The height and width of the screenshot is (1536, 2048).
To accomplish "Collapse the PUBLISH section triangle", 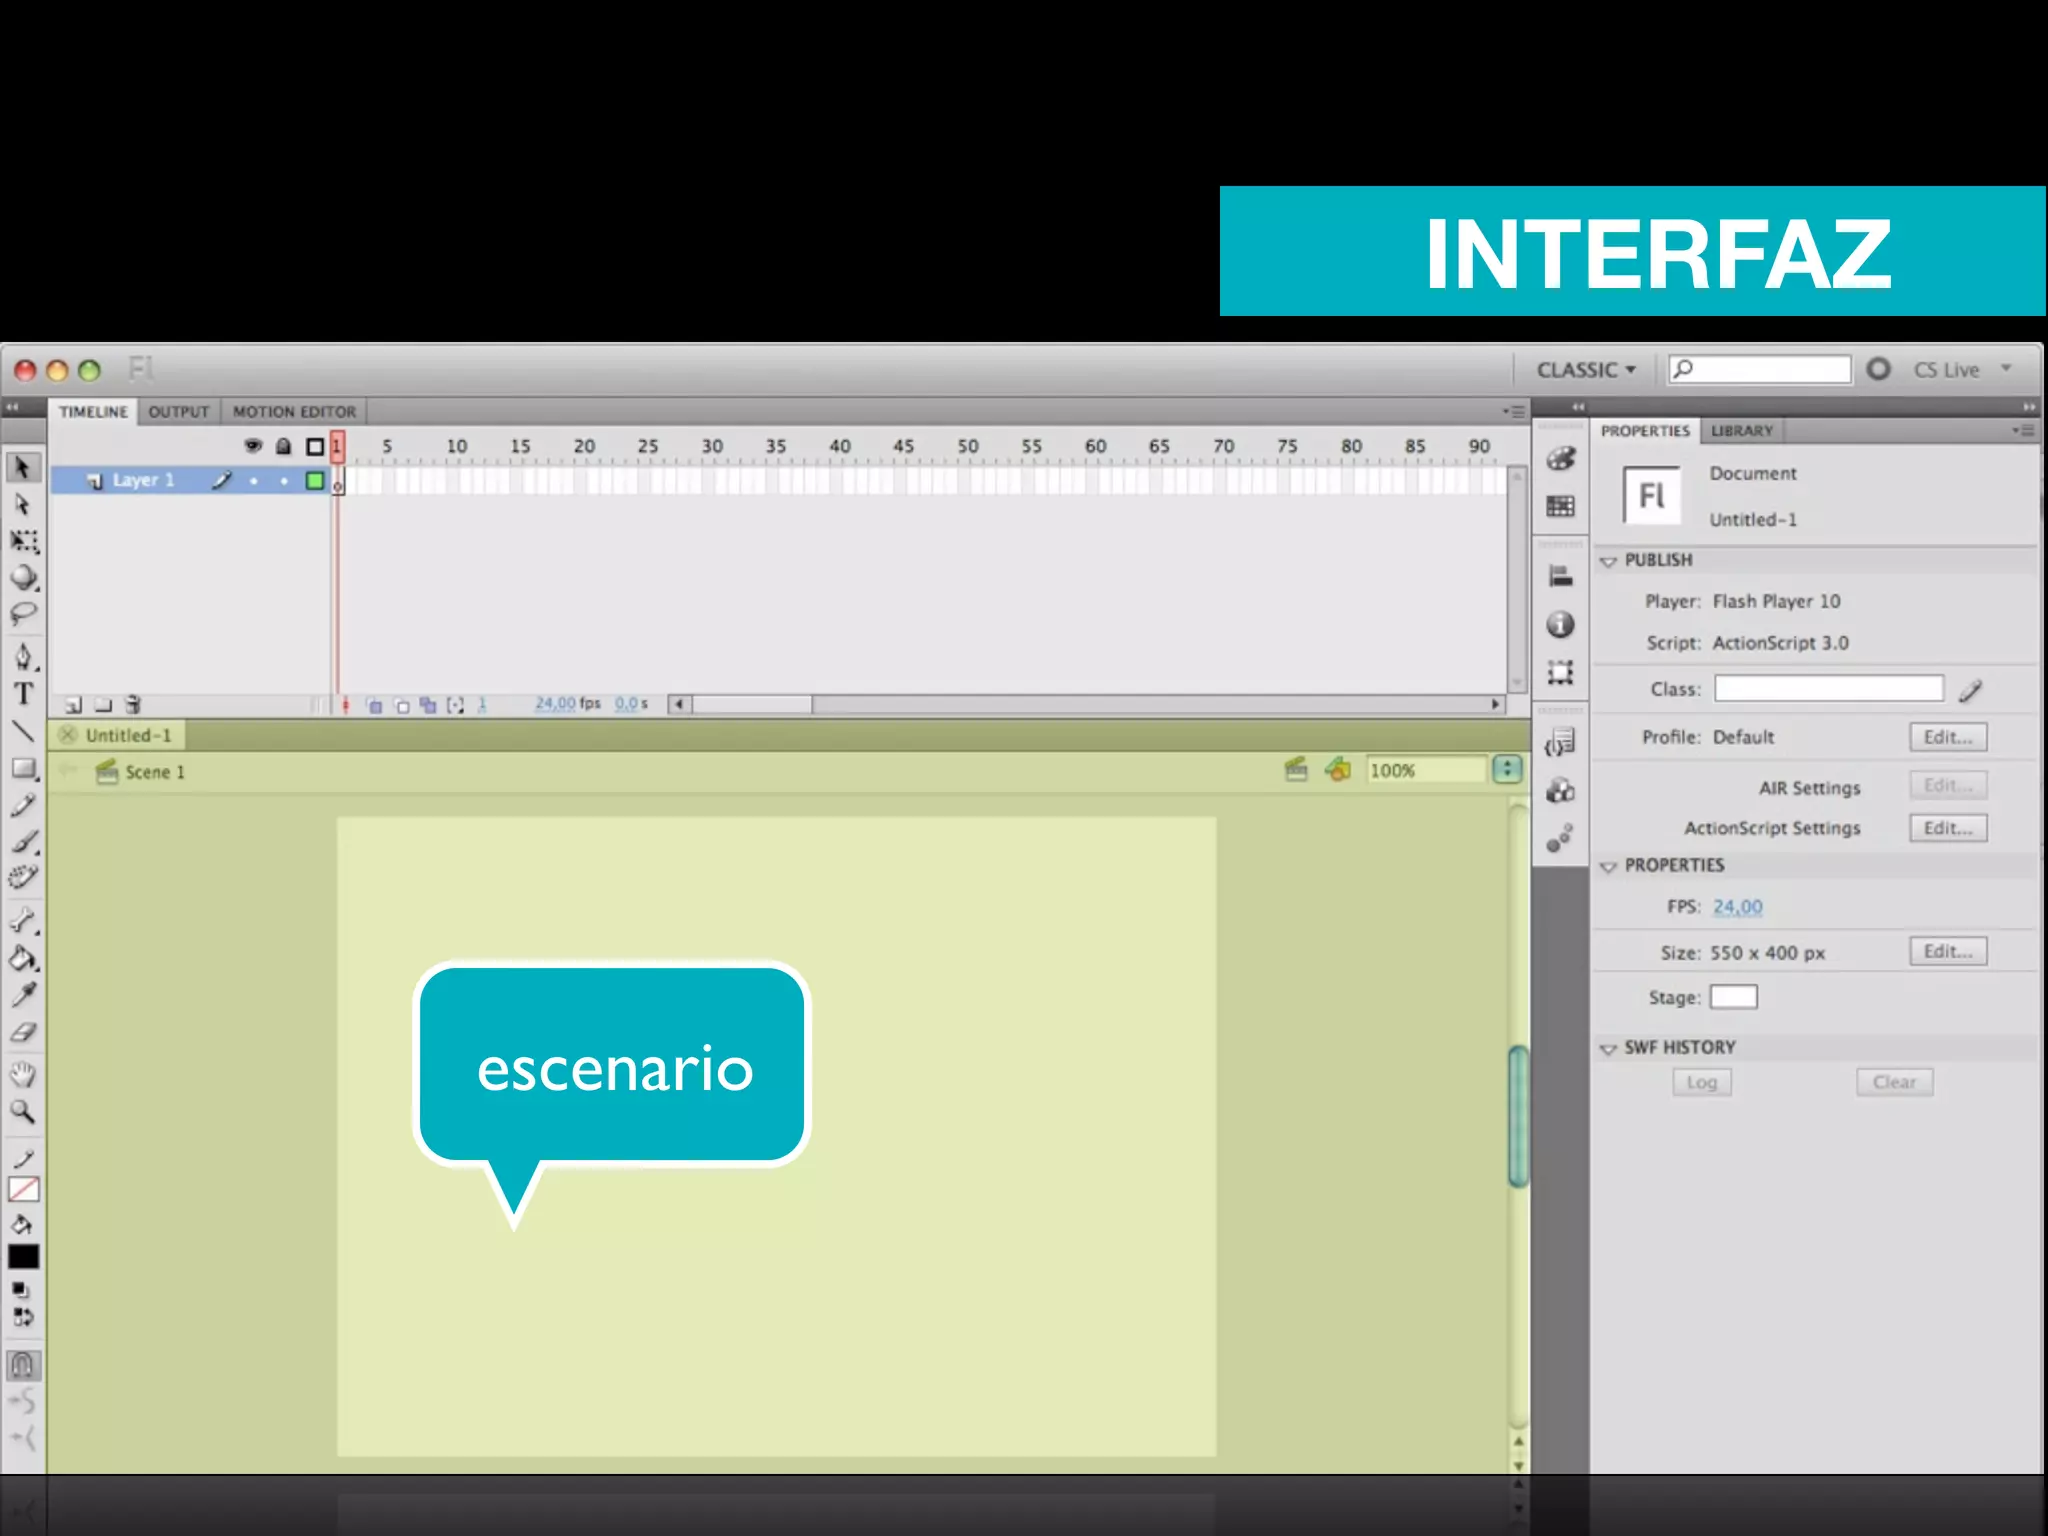I will (1608, 561).
